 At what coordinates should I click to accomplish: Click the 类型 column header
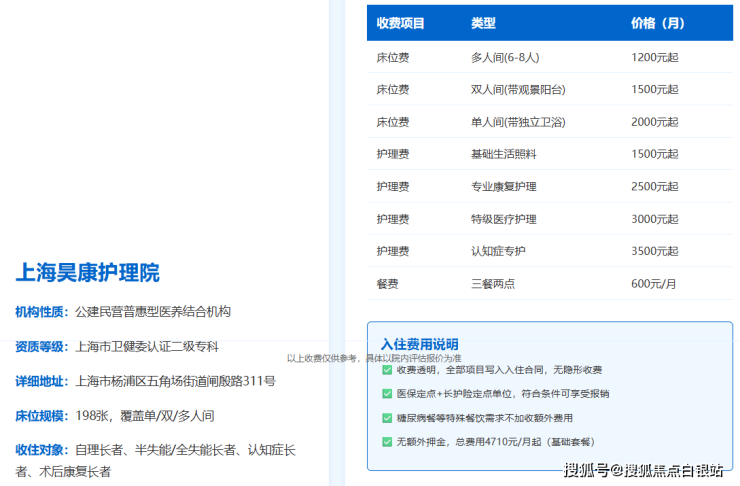483,23
